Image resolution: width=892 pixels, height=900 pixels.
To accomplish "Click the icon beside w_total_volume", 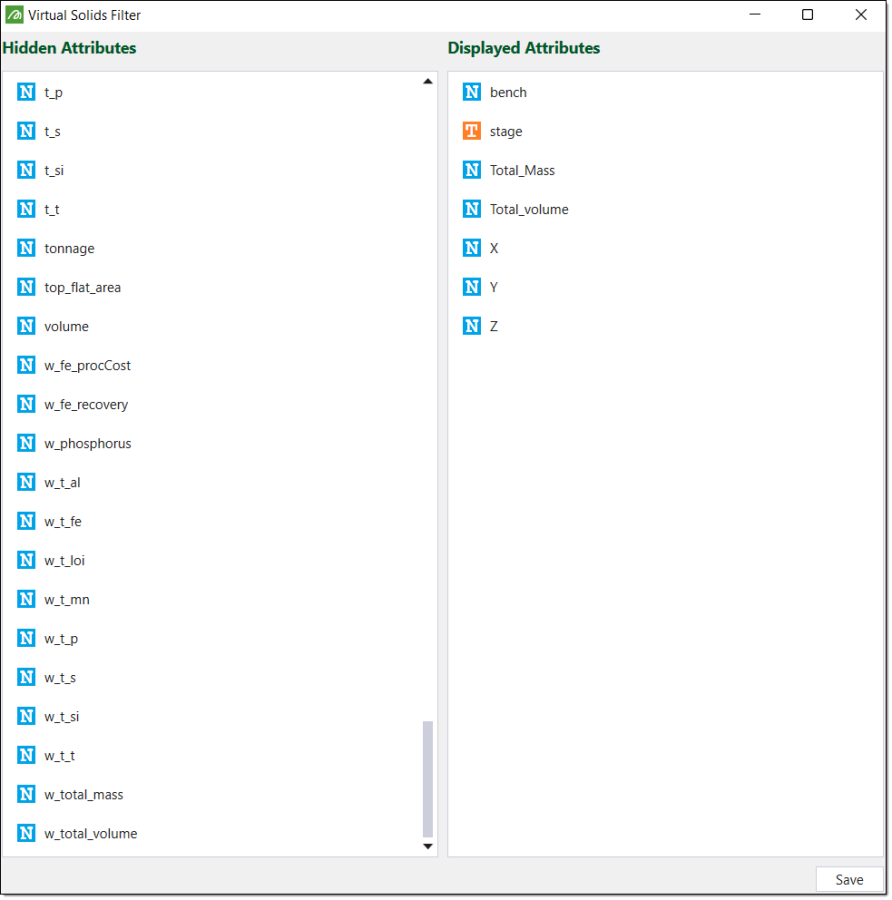I will pos(26,833).
